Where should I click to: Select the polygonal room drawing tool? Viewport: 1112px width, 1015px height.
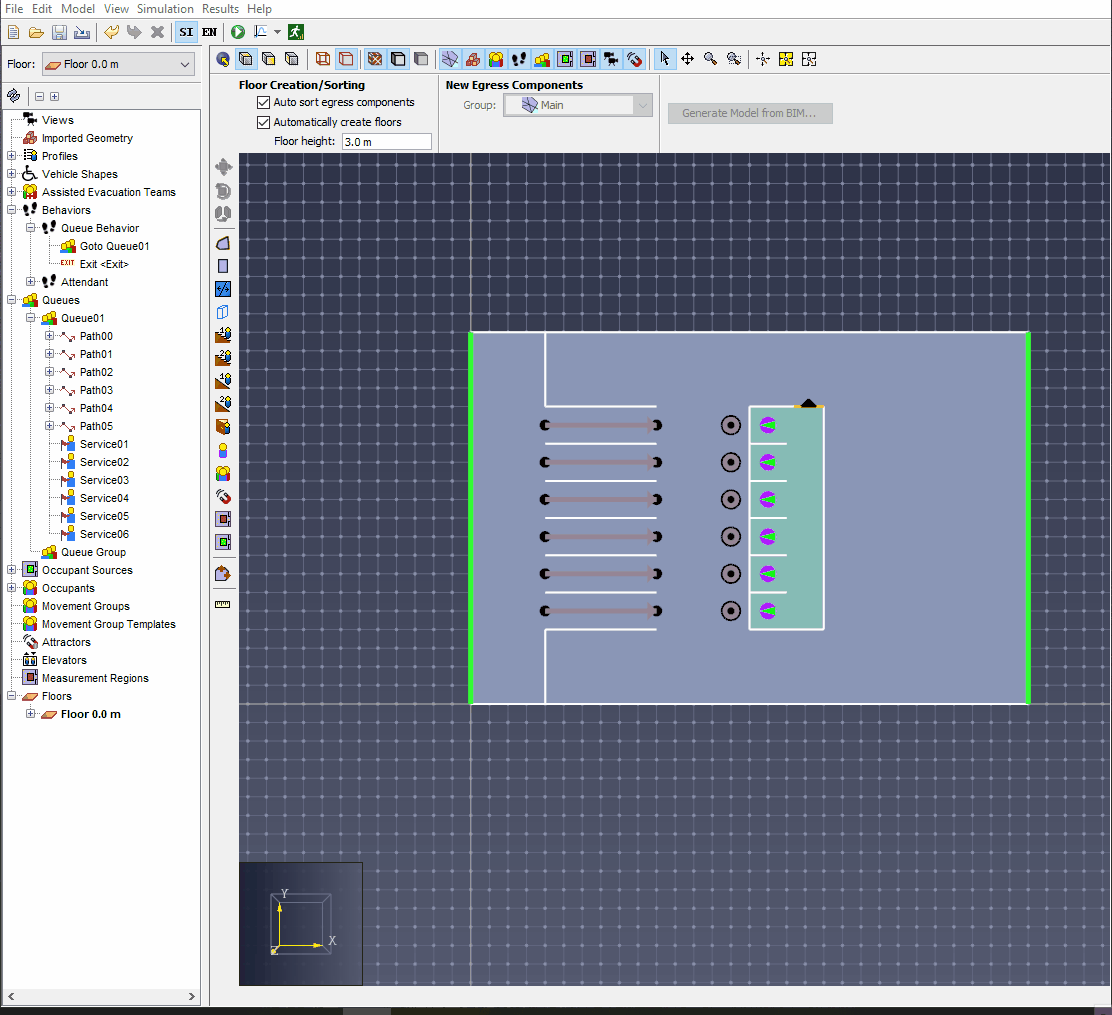tap(223, 243)
